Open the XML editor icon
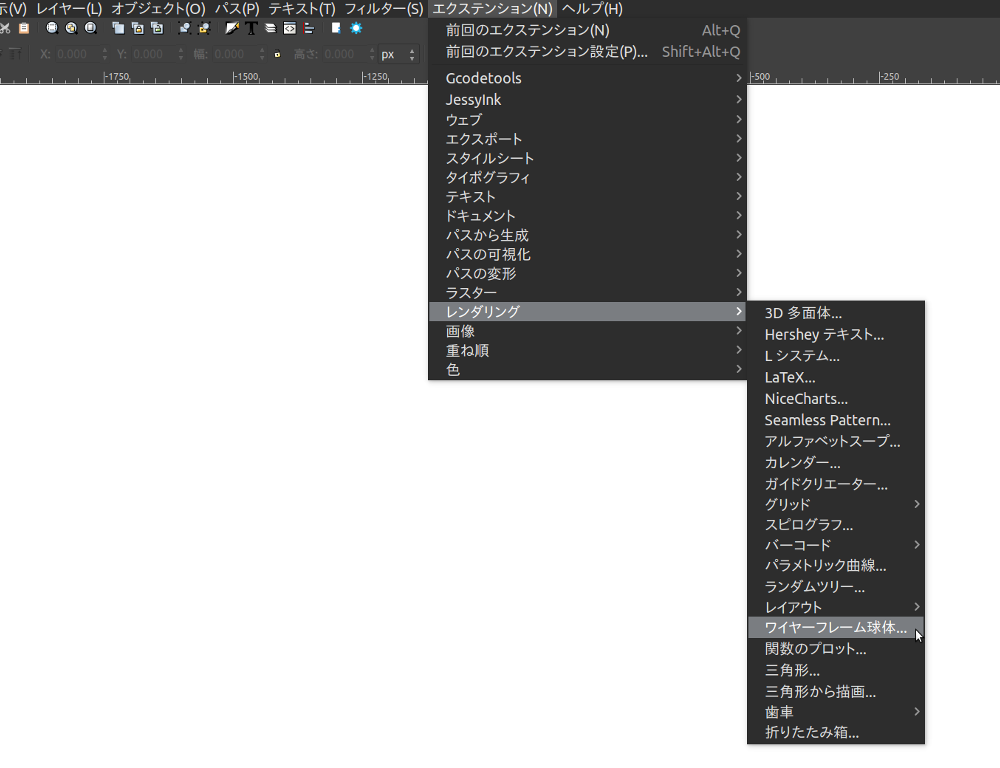This screenshot has height=768, width=1000. pyautogui.click(x=290, y=28)
